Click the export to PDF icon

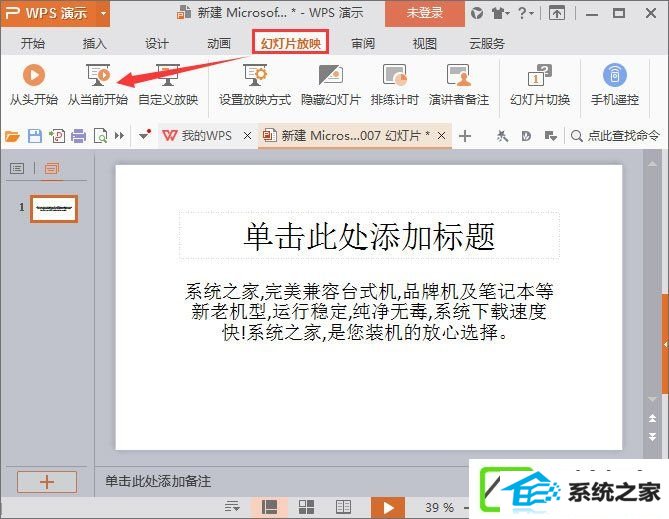[x=57, y=136]
